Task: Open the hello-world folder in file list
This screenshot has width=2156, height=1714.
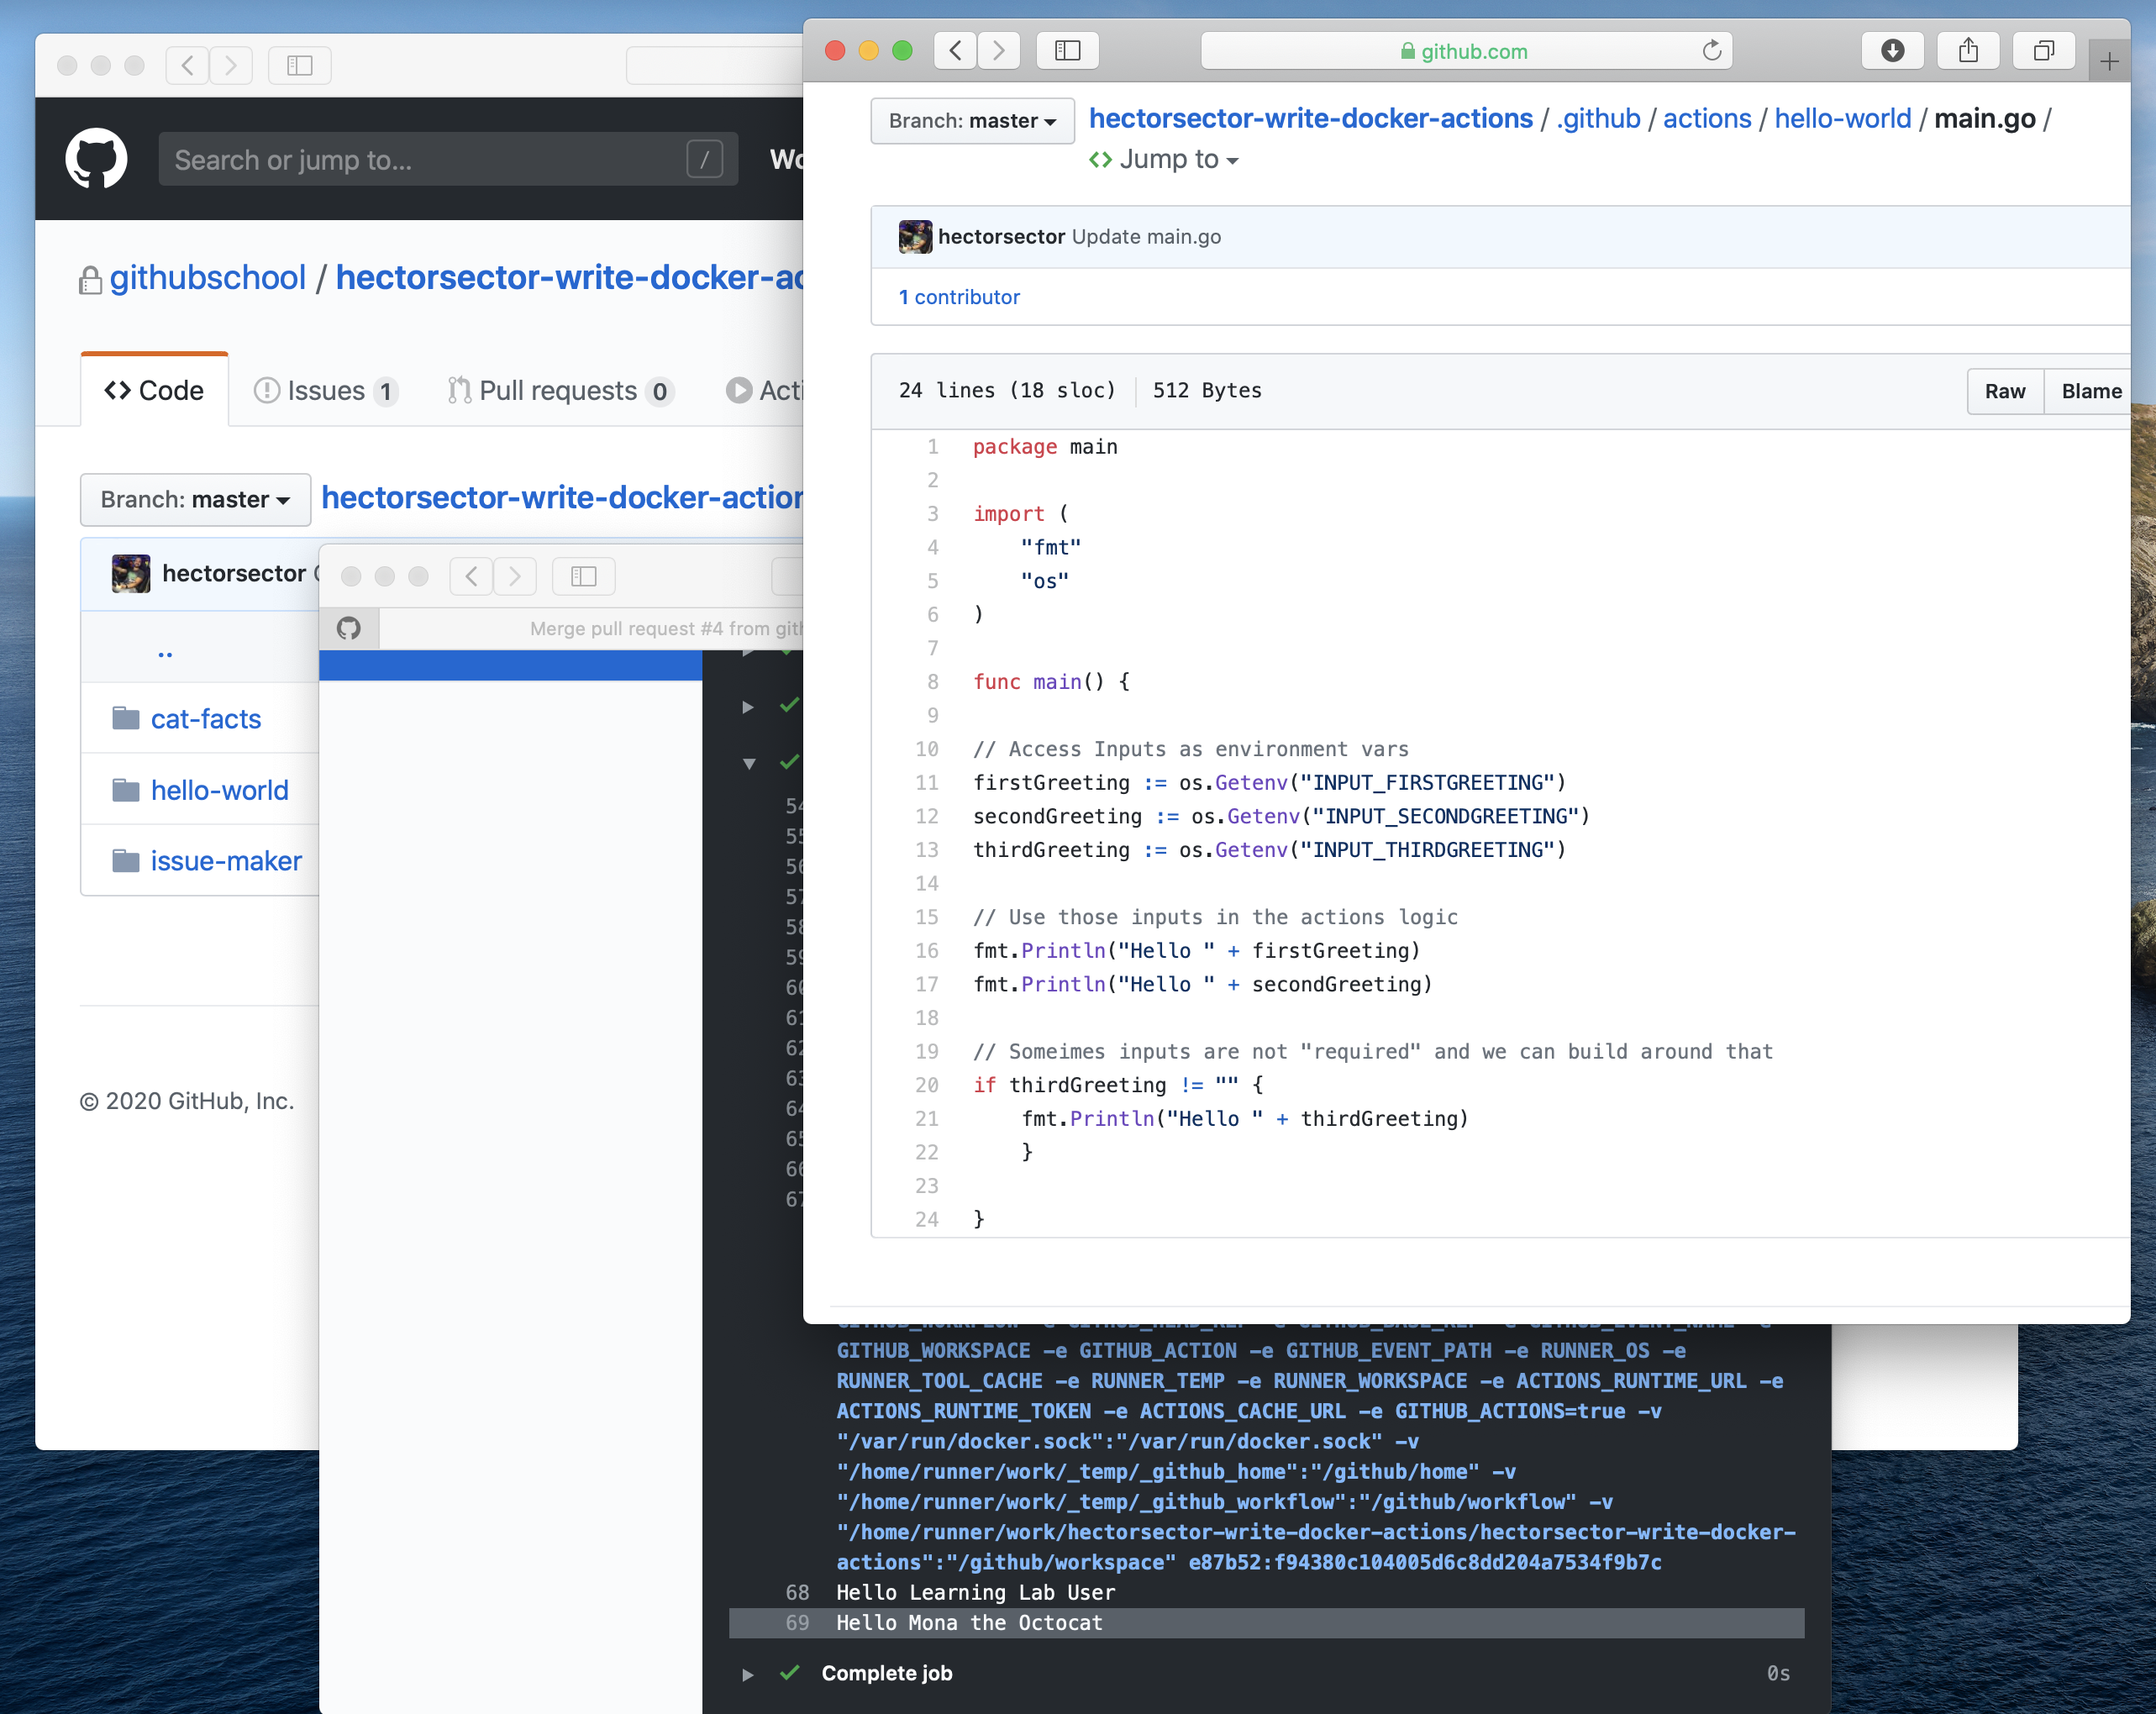Action: click(x=219, y=790)
